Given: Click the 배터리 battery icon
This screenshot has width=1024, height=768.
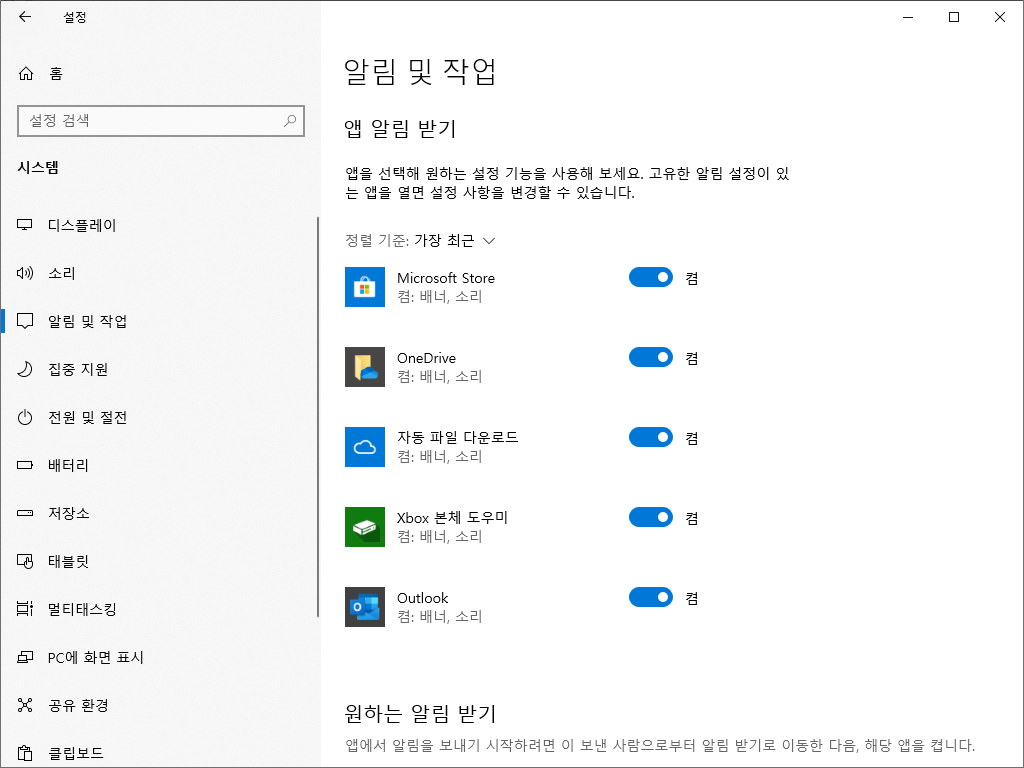Looking at the screenshot, I should [25, 465].
